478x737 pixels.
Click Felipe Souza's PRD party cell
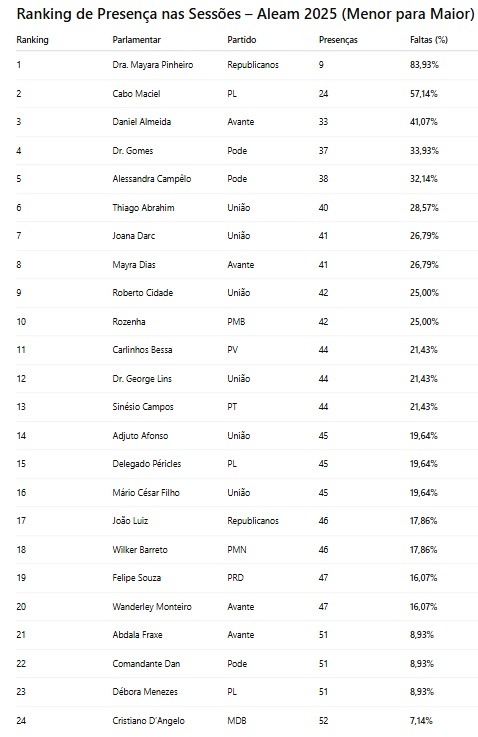click(x=235, y=578)
